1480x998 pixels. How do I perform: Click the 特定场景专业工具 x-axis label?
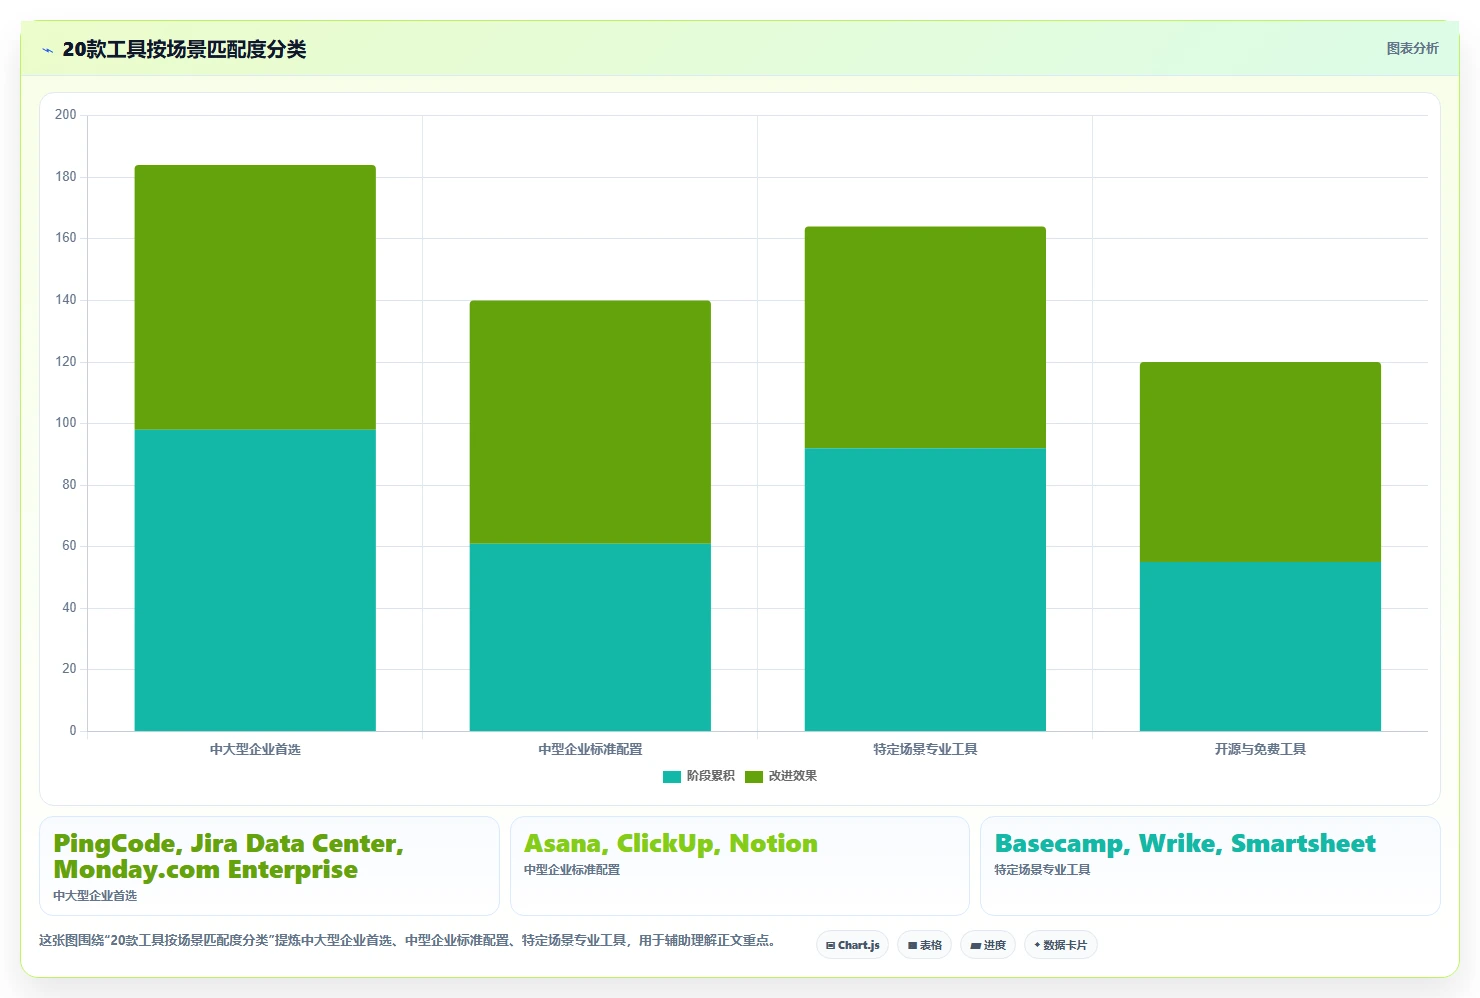pos(925,749)
